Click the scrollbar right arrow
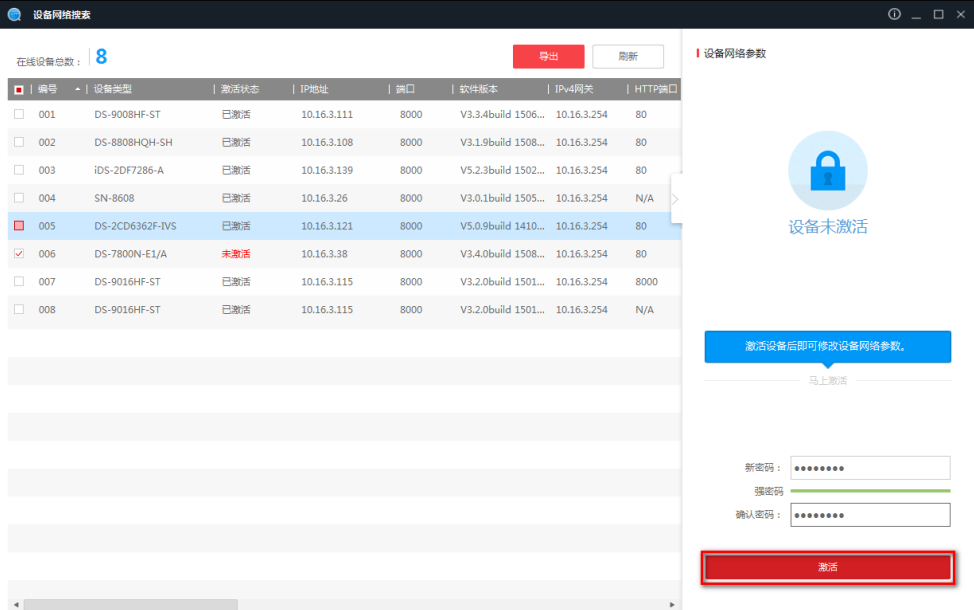This screenshot has height=610, width=974. [x=672, y=604]
